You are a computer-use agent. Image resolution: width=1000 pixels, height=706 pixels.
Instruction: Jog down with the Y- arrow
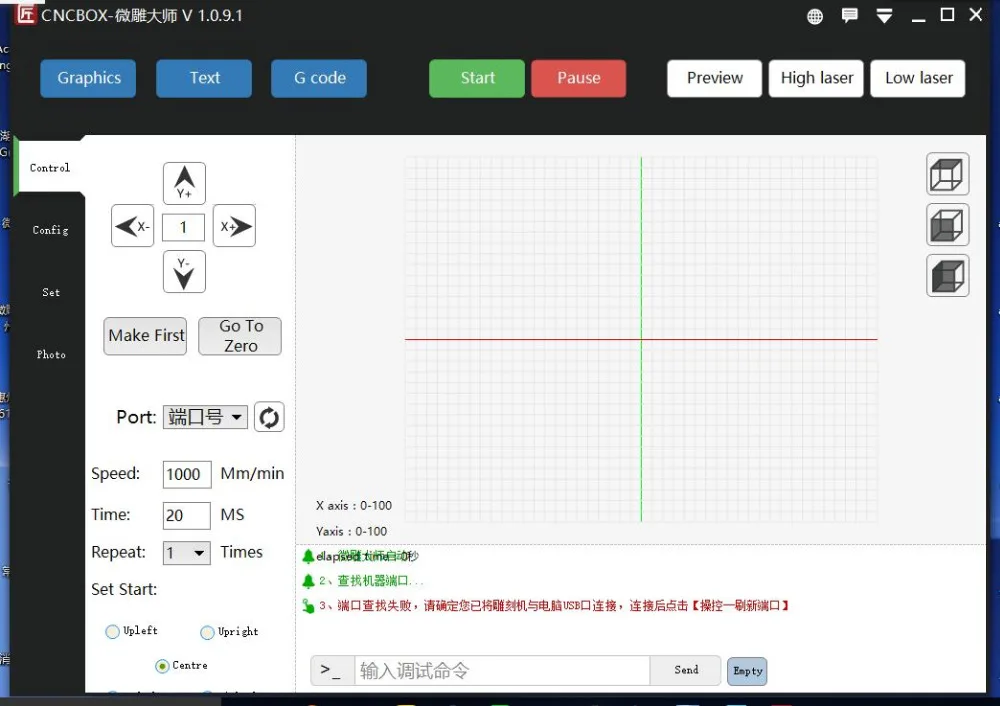tap(184, 272)
